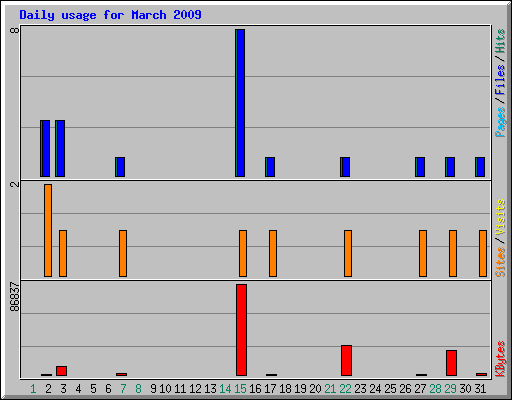
Task: Click the tiny red KBytes bar for day 7
Action: click(121, 374)
